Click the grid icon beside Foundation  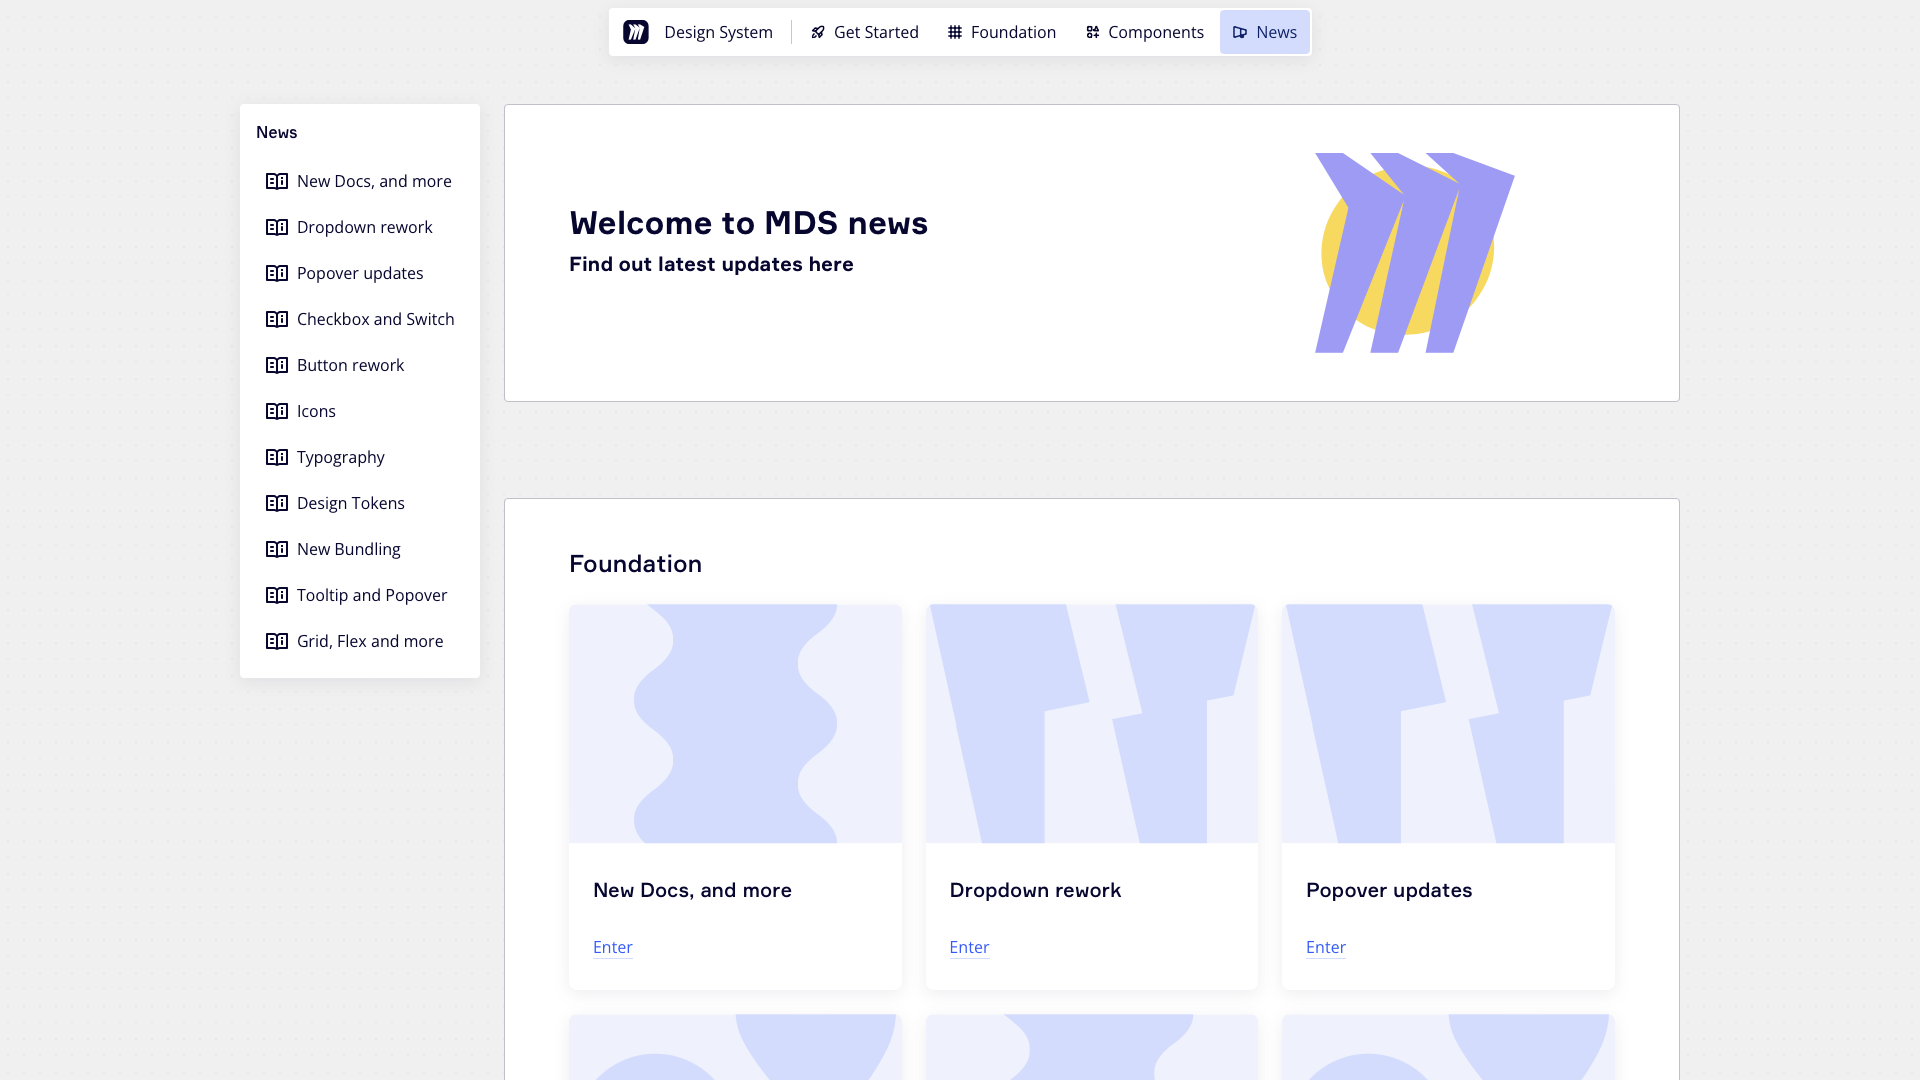point(955,32)
